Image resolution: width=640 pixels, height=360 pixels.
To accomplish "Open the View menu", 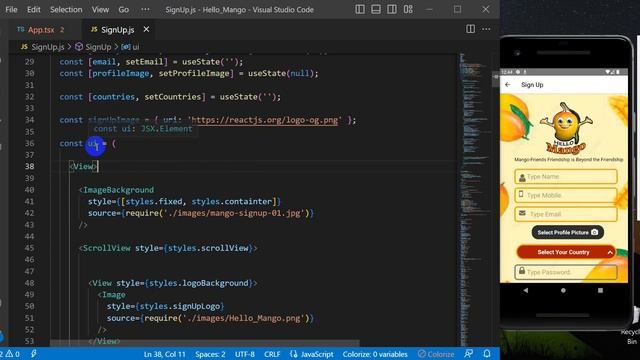I will coord(100,9).
